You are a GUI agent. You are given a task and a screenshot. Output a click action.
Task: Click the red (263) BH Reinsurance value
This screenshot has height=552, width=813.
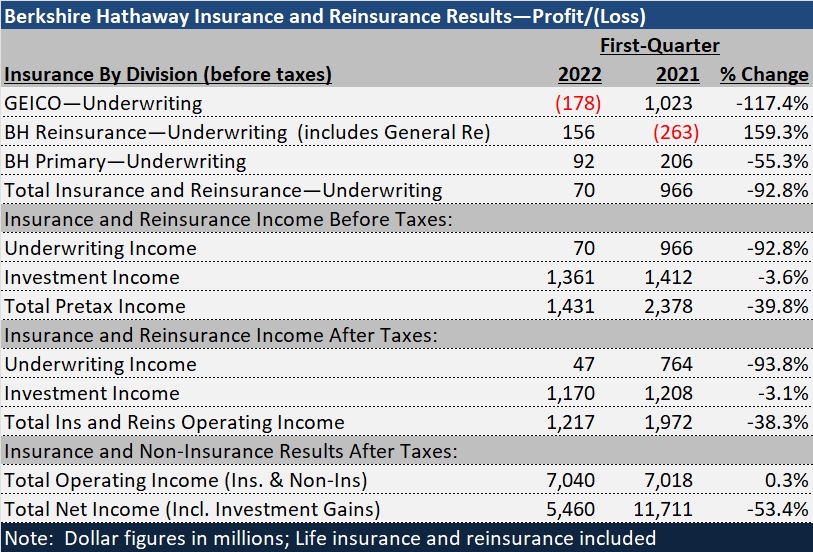677,132
